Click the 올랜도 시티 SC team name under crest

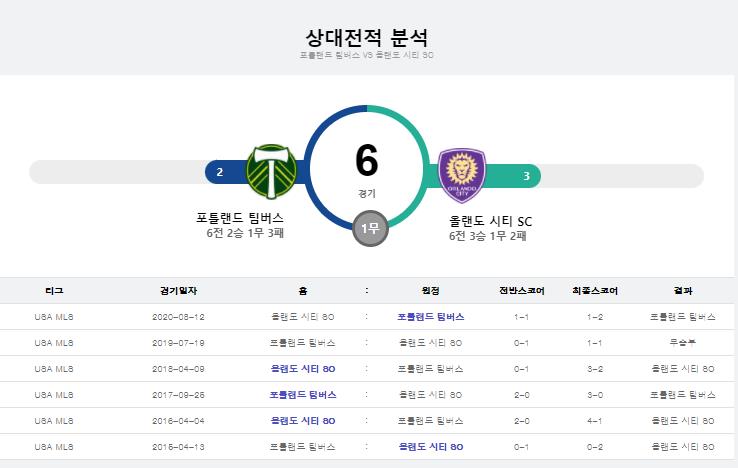point(490,221)
